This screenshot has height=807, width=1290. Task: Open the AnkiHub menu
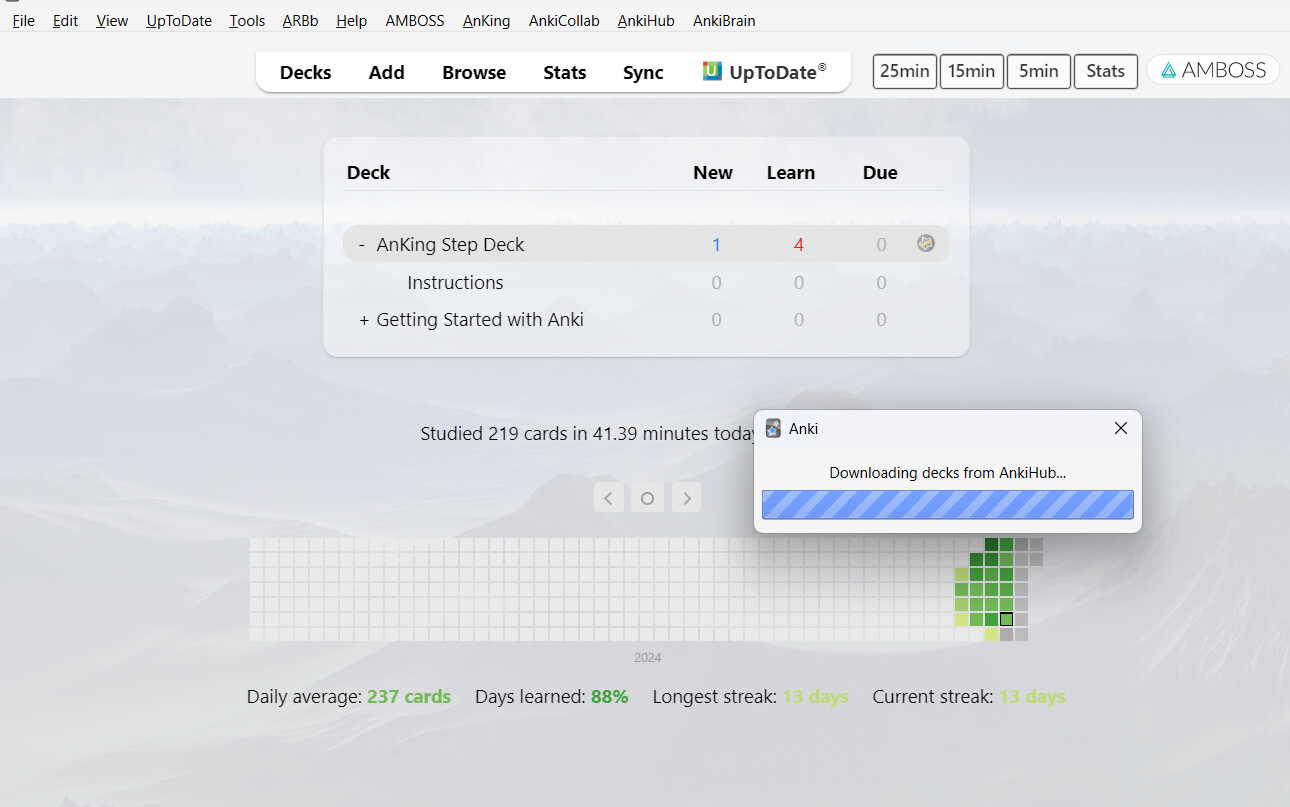point(646,20)
